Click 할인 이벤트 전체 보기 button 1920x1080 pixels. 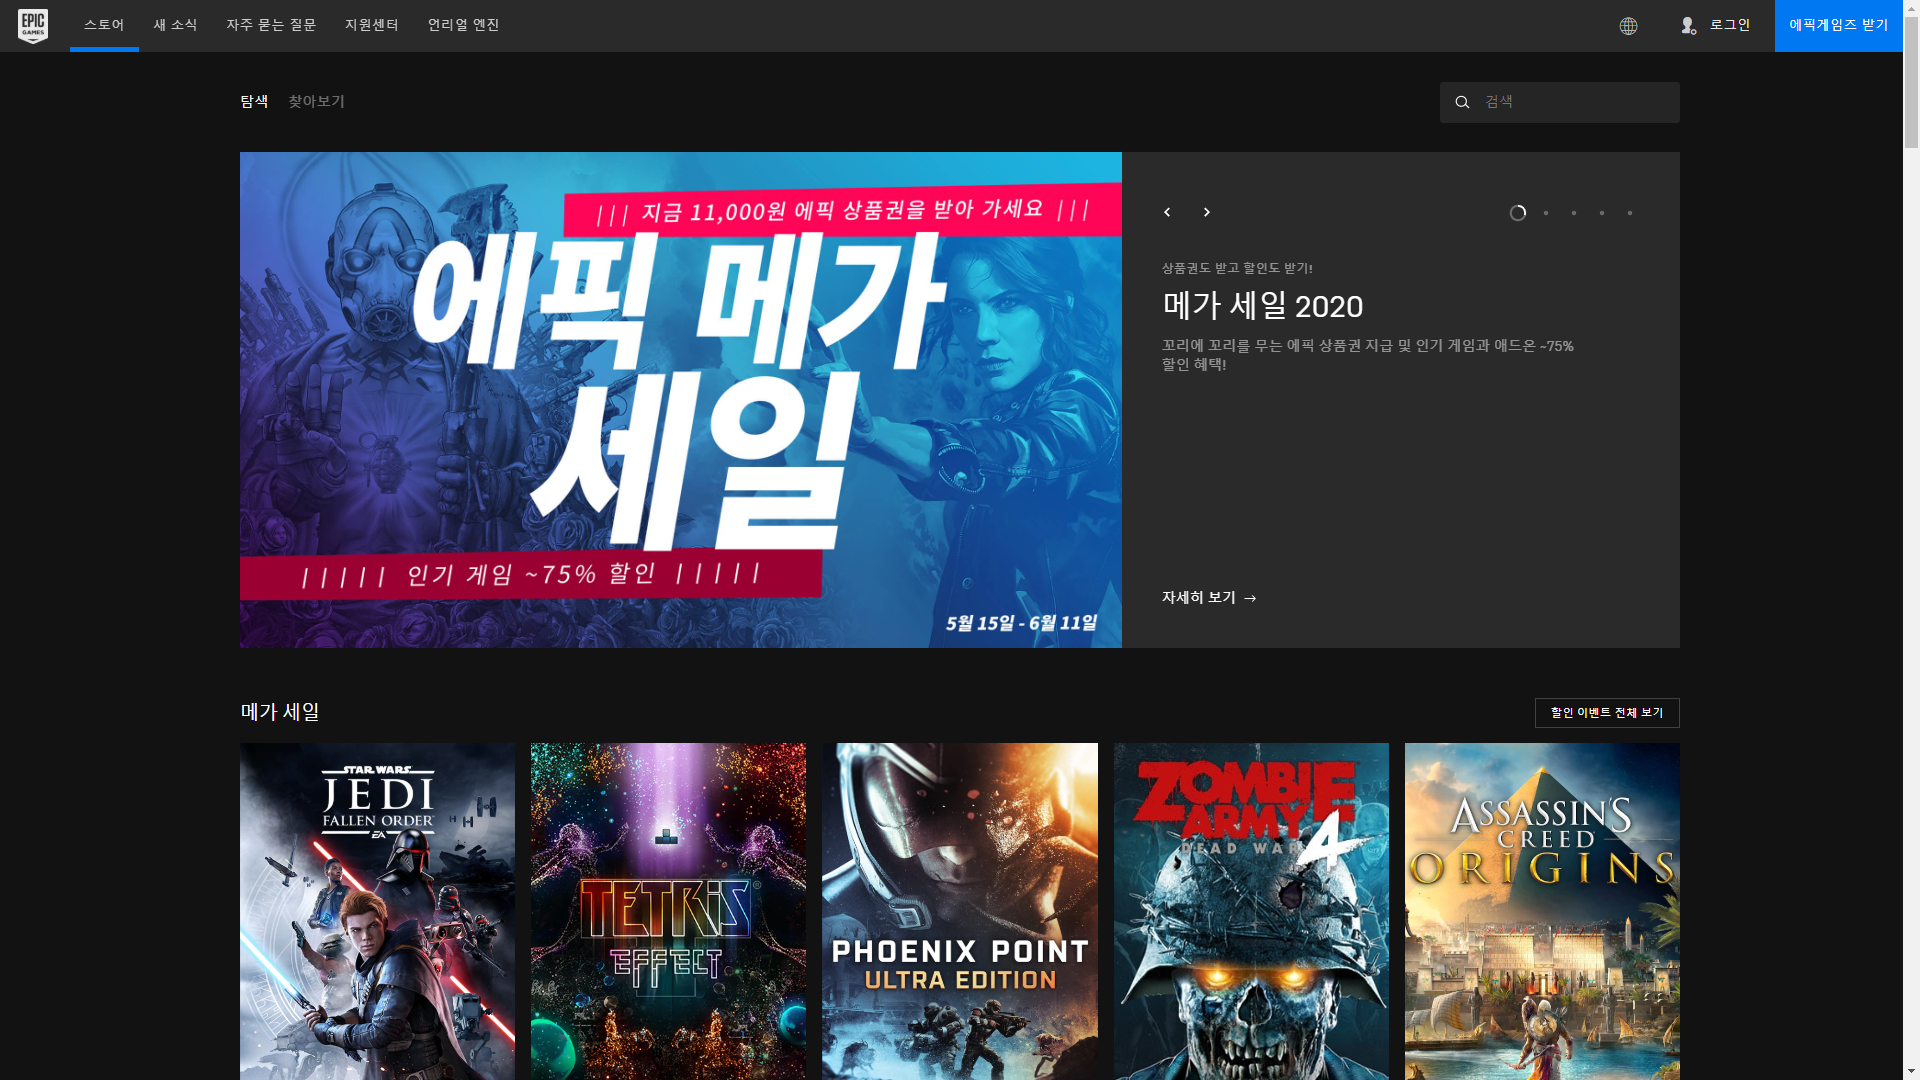click(1607, 713)
